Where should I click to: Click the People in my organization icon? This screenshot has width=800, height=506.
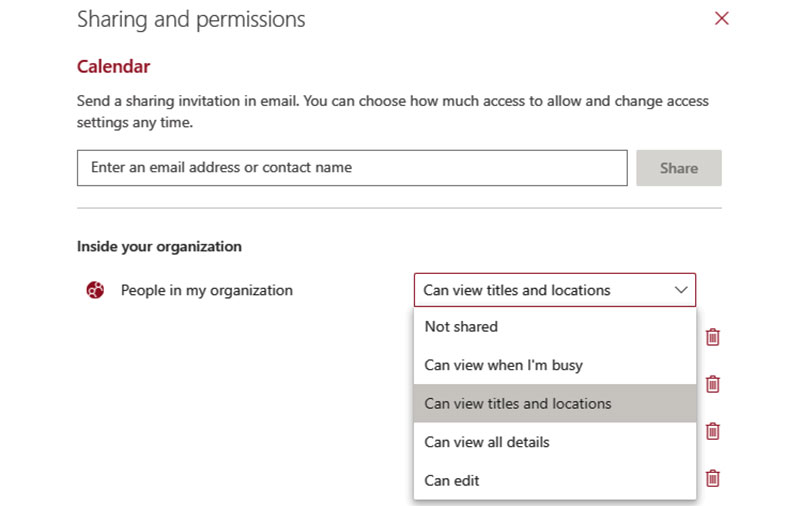[95, 290]
